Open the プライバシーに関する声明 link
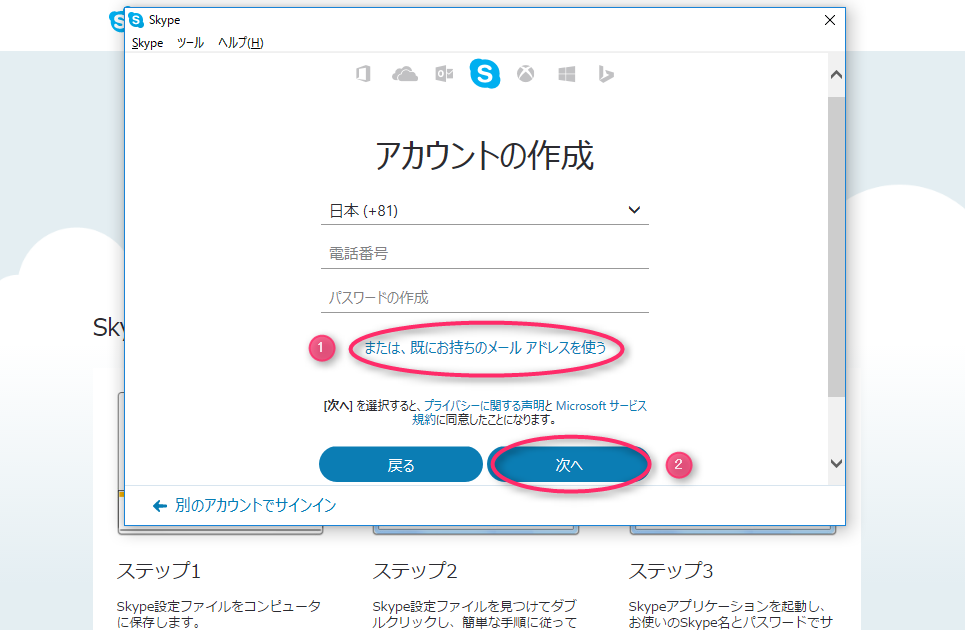The width and height of the screenshot is (965, 630). point(484,405)
